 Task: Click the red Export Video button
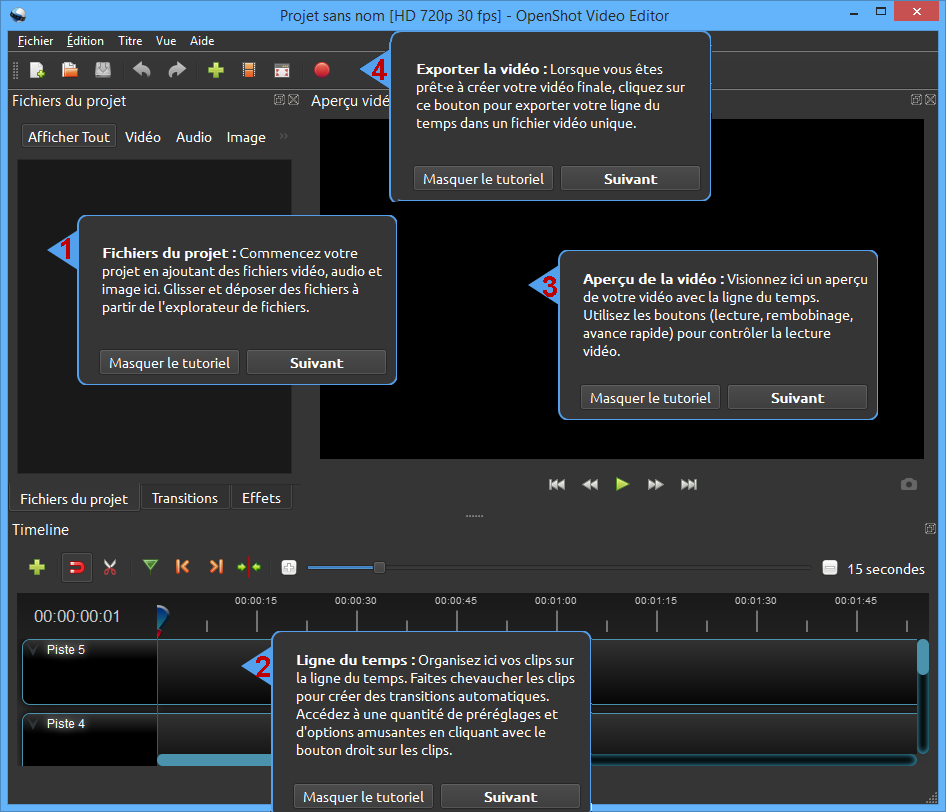click(322, 70)
